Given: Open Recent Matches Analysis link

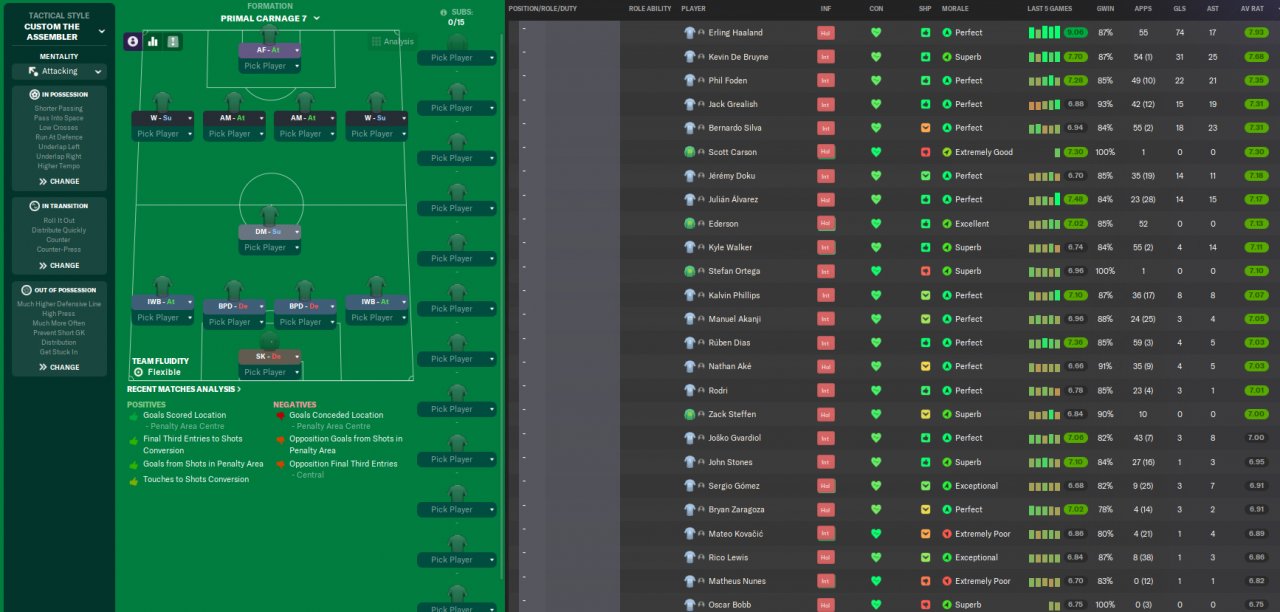Looking at the screenshot, I should pos(184,389).
